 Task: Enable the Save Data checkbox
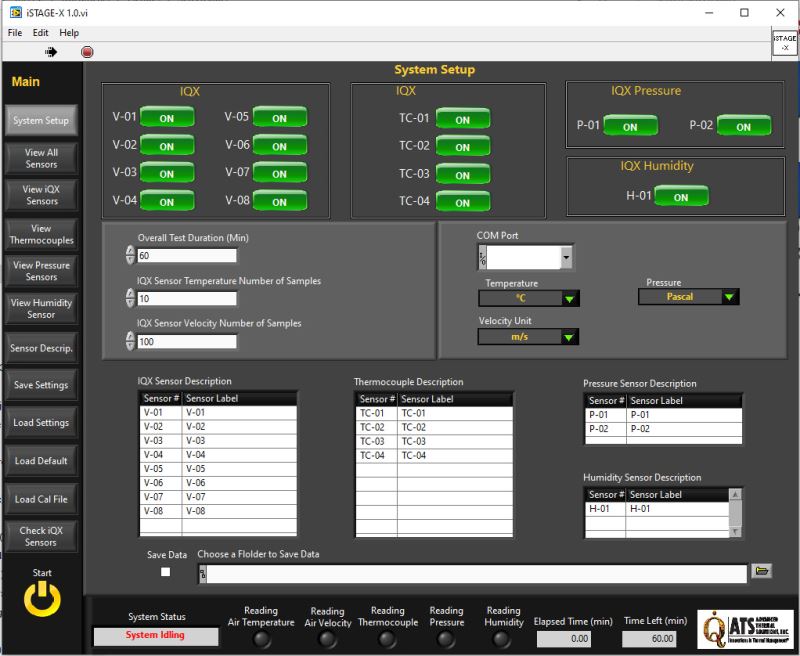click(x=165, y=572)
